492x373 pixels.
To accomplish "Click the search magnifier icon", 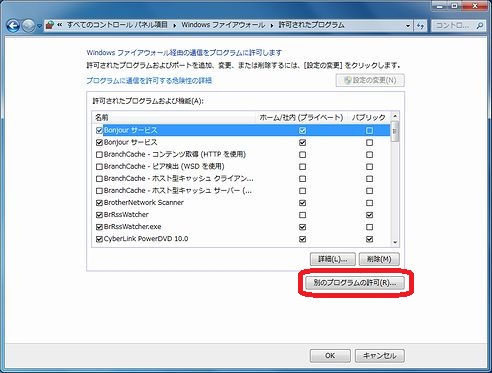I will (x=480, y=25).
